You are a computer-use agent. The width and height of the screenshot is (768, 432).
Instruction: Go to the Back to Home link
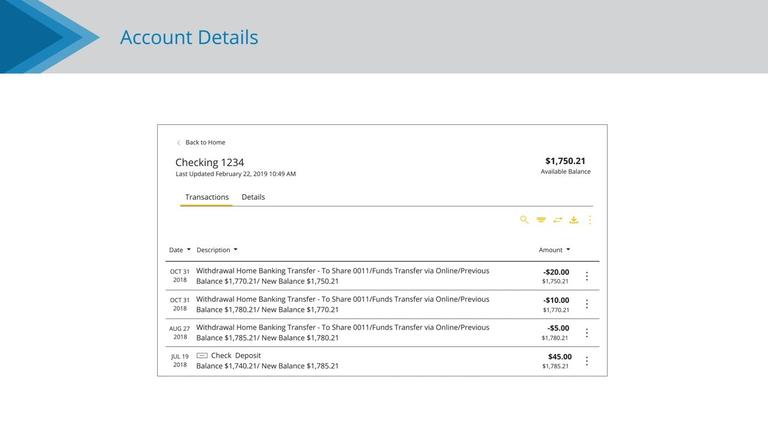[205, 143]
